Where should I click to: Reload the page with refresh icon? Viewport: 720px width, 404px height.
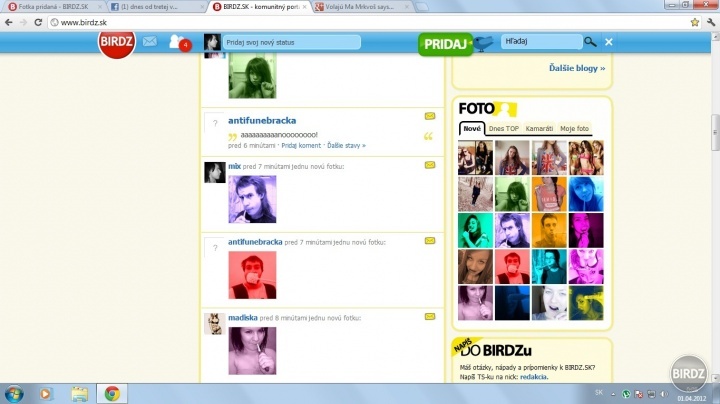38,22
